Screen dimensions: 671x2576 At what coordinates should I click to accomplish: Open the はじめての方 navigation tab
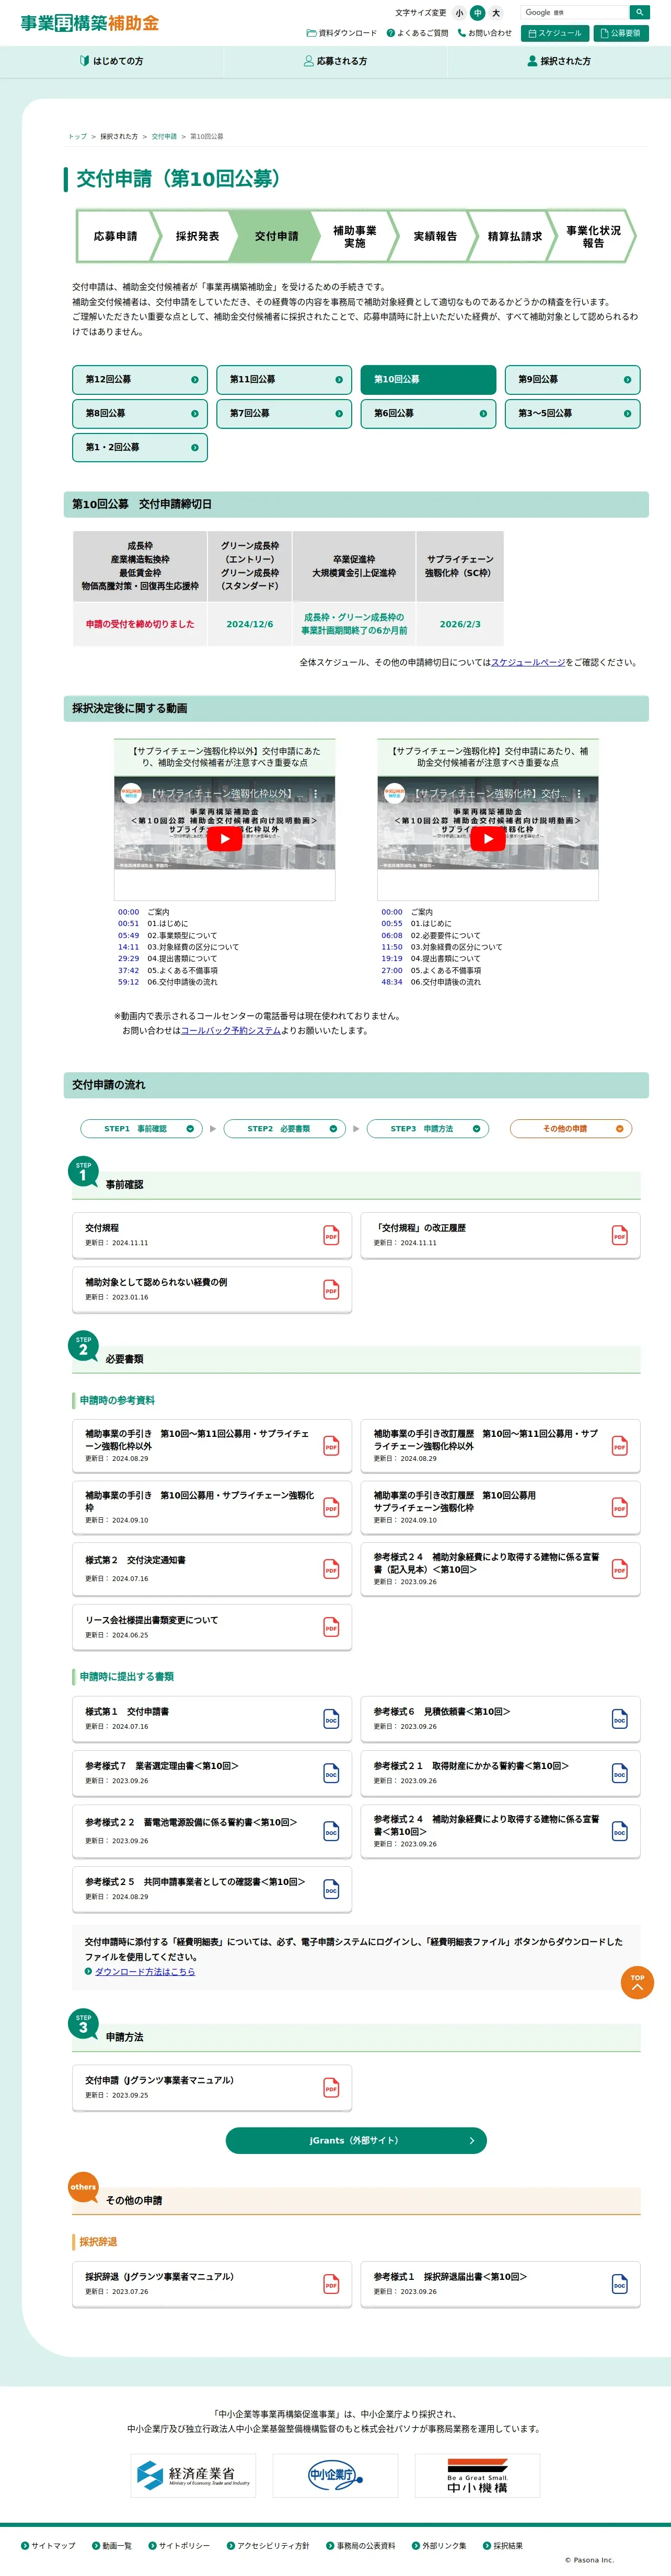[111, 62]
